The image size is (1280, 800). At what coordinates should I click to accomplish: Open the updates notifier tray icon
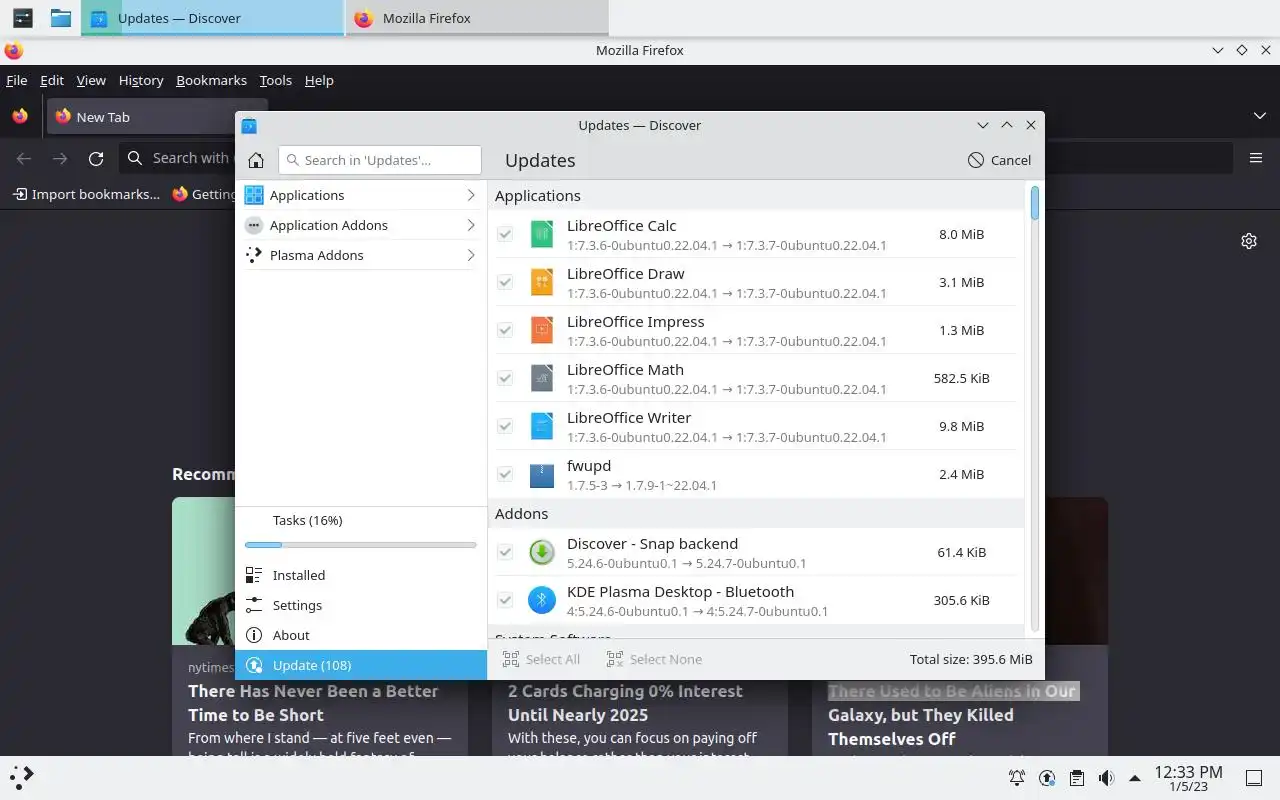click(1047, 778)
